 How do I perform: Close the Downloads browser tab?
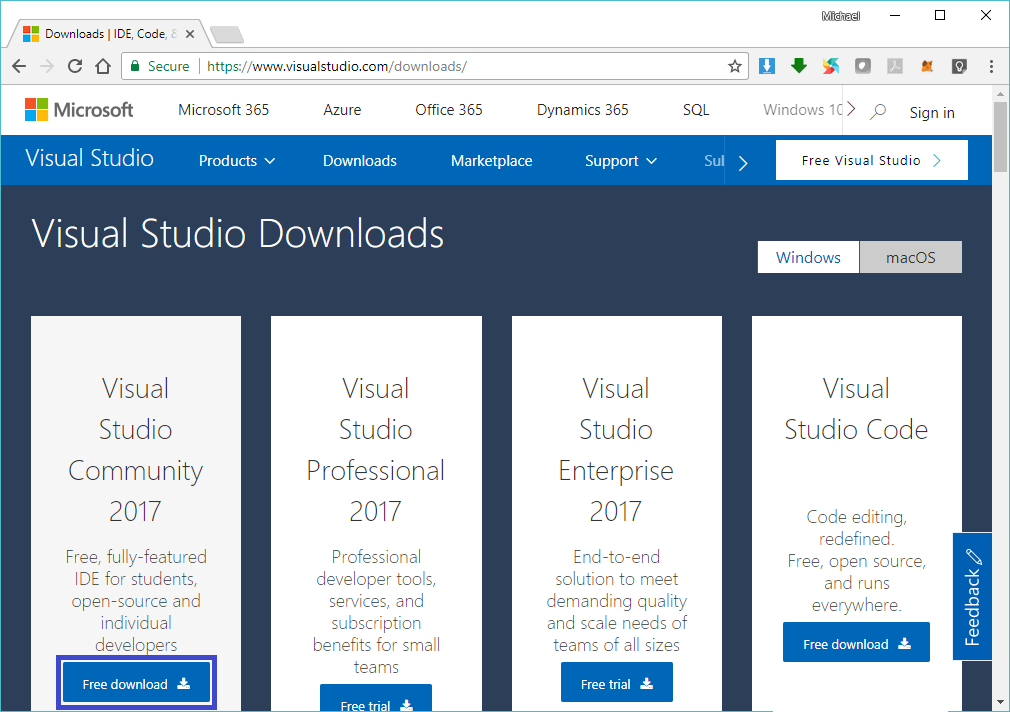click(190, 34)
